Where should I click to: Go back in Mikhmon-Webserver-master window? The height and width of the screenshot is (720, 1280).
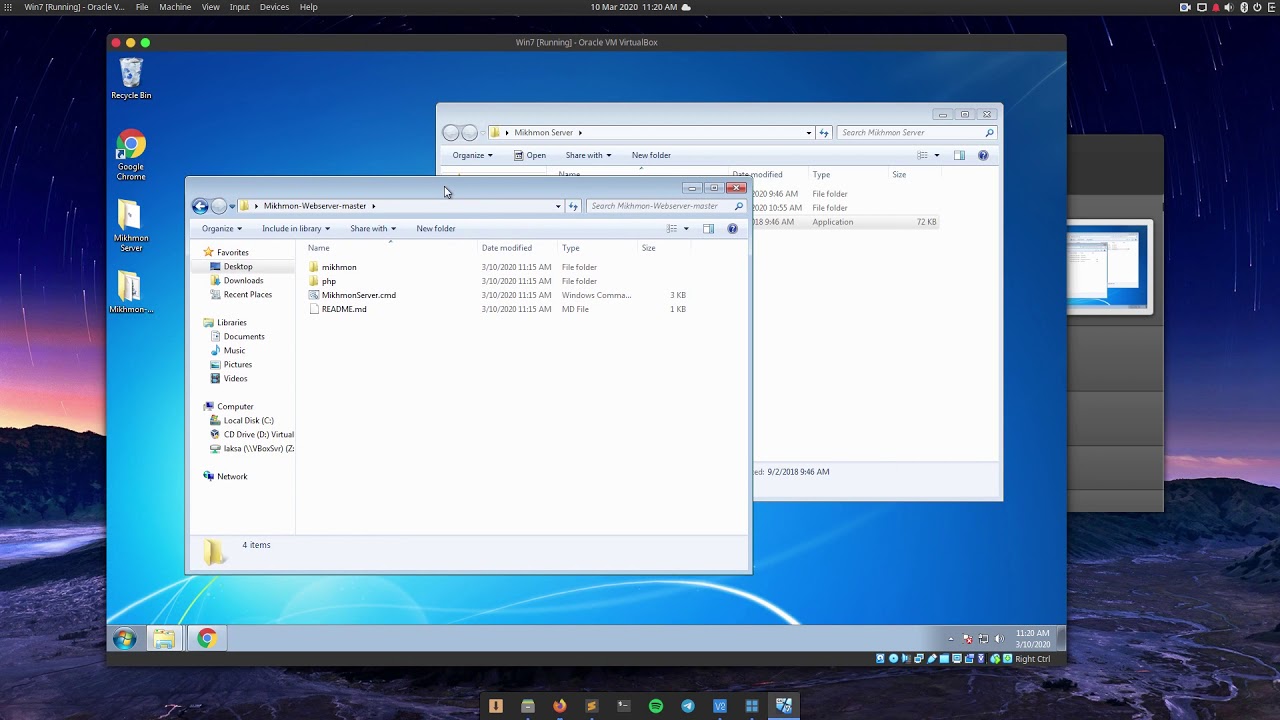200,206
